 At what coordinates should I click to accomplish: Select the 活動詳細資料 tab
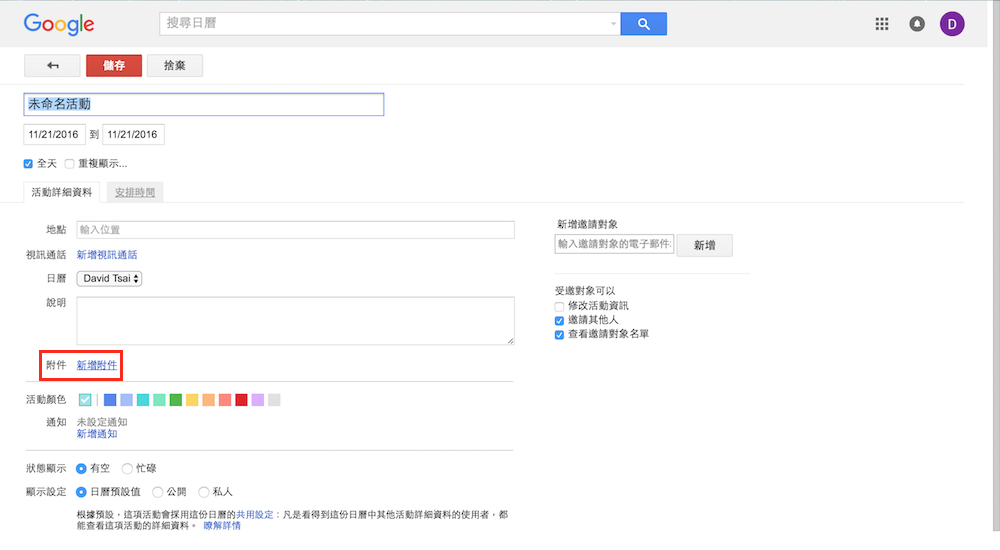(61, 192)
